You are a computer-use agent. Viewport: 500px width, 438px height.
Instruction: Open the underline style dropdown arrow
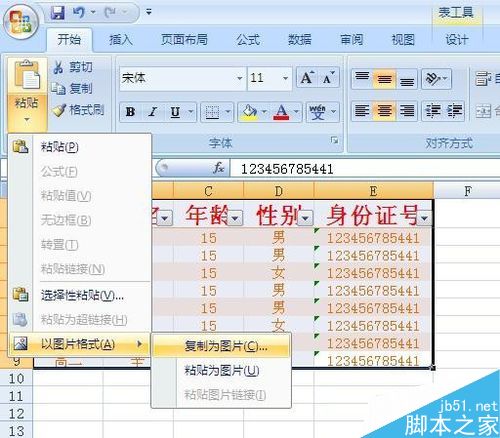191,111
